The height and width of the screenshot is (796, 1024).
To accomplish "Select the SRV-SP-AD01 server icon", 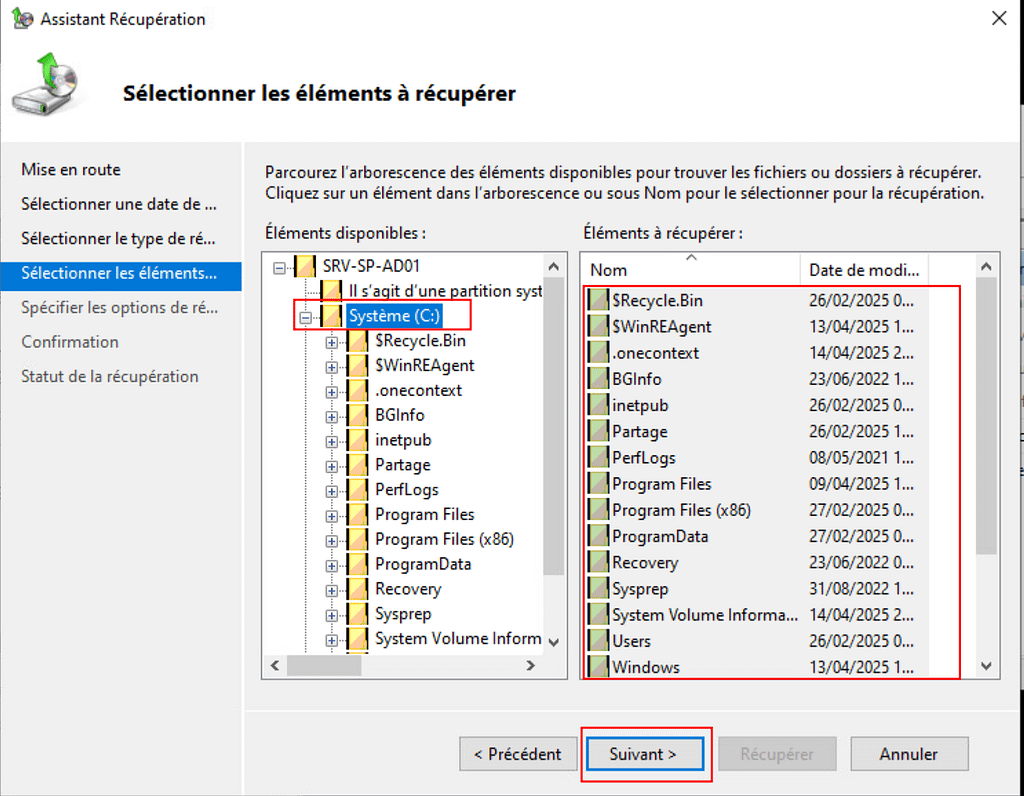I will coord(306,268).
